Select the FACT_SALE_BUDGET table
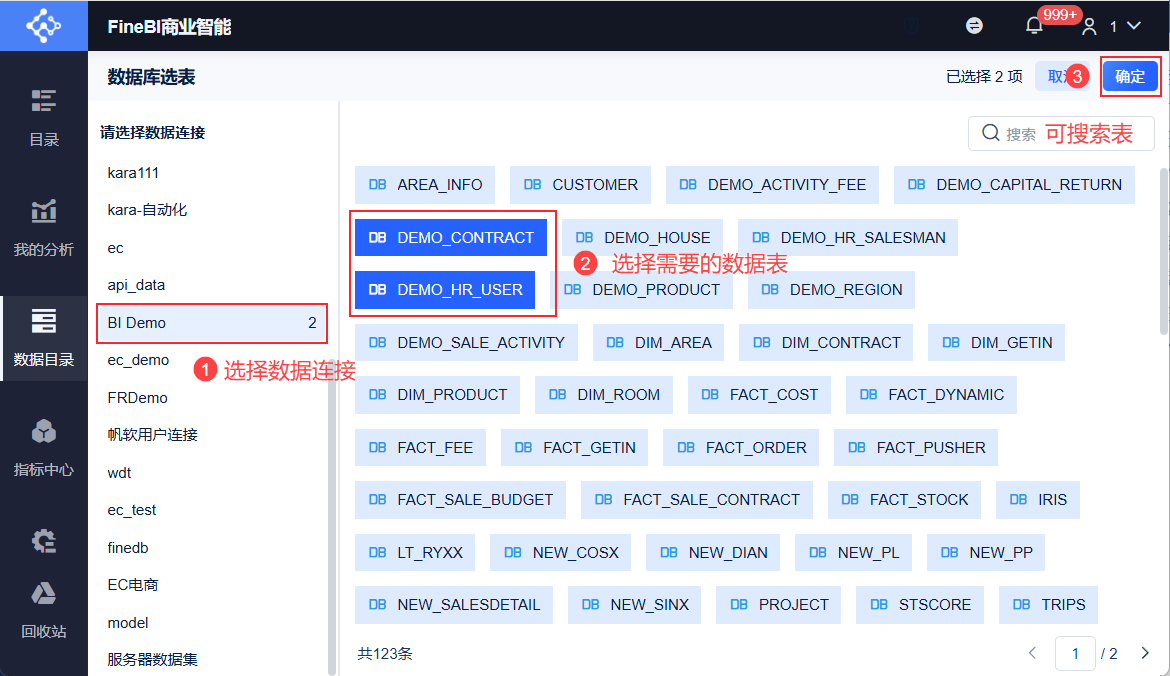Viewport: 1170px width, 676px height. [460, 500]
